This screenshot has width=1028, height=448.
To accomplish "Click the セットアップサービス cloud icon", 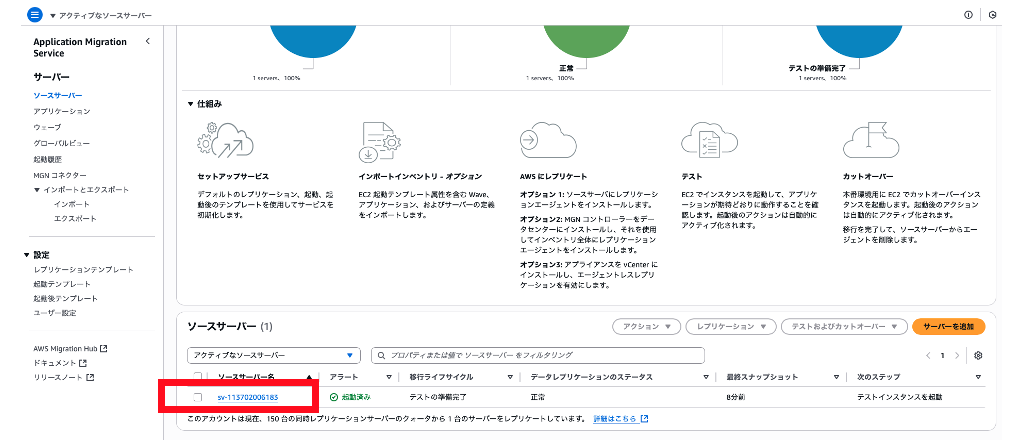I will pyautogui.click(x=225, y=142).
